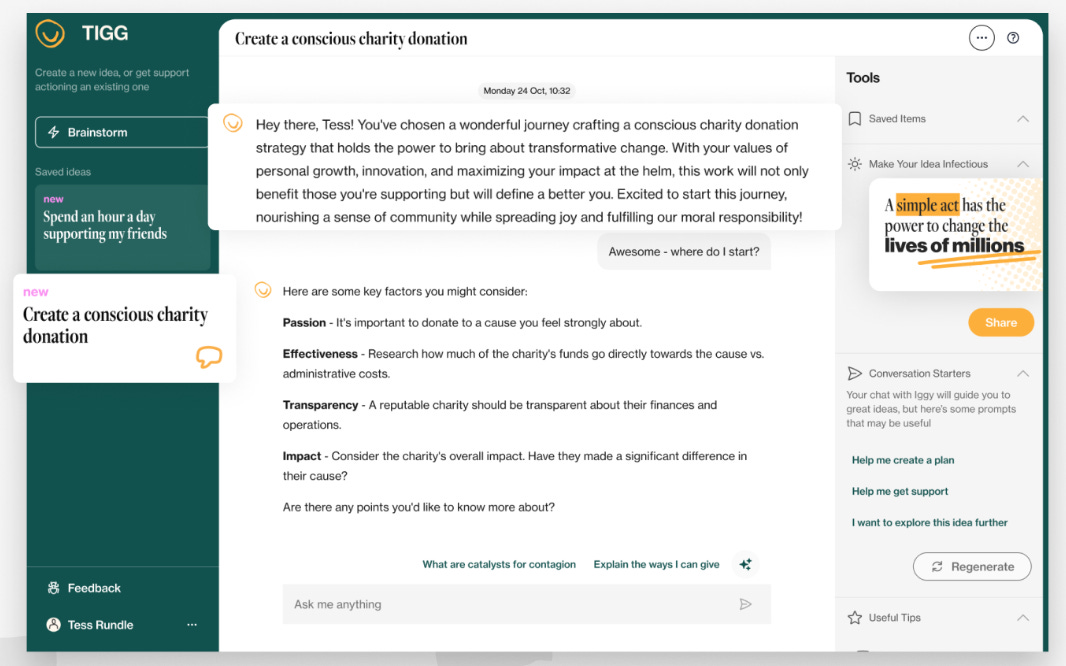Image resolution: width=1066 pixels, height=666 pixels.
Task: Click the lightning bolt icon in Brainstorm
Action: point(54,132)
